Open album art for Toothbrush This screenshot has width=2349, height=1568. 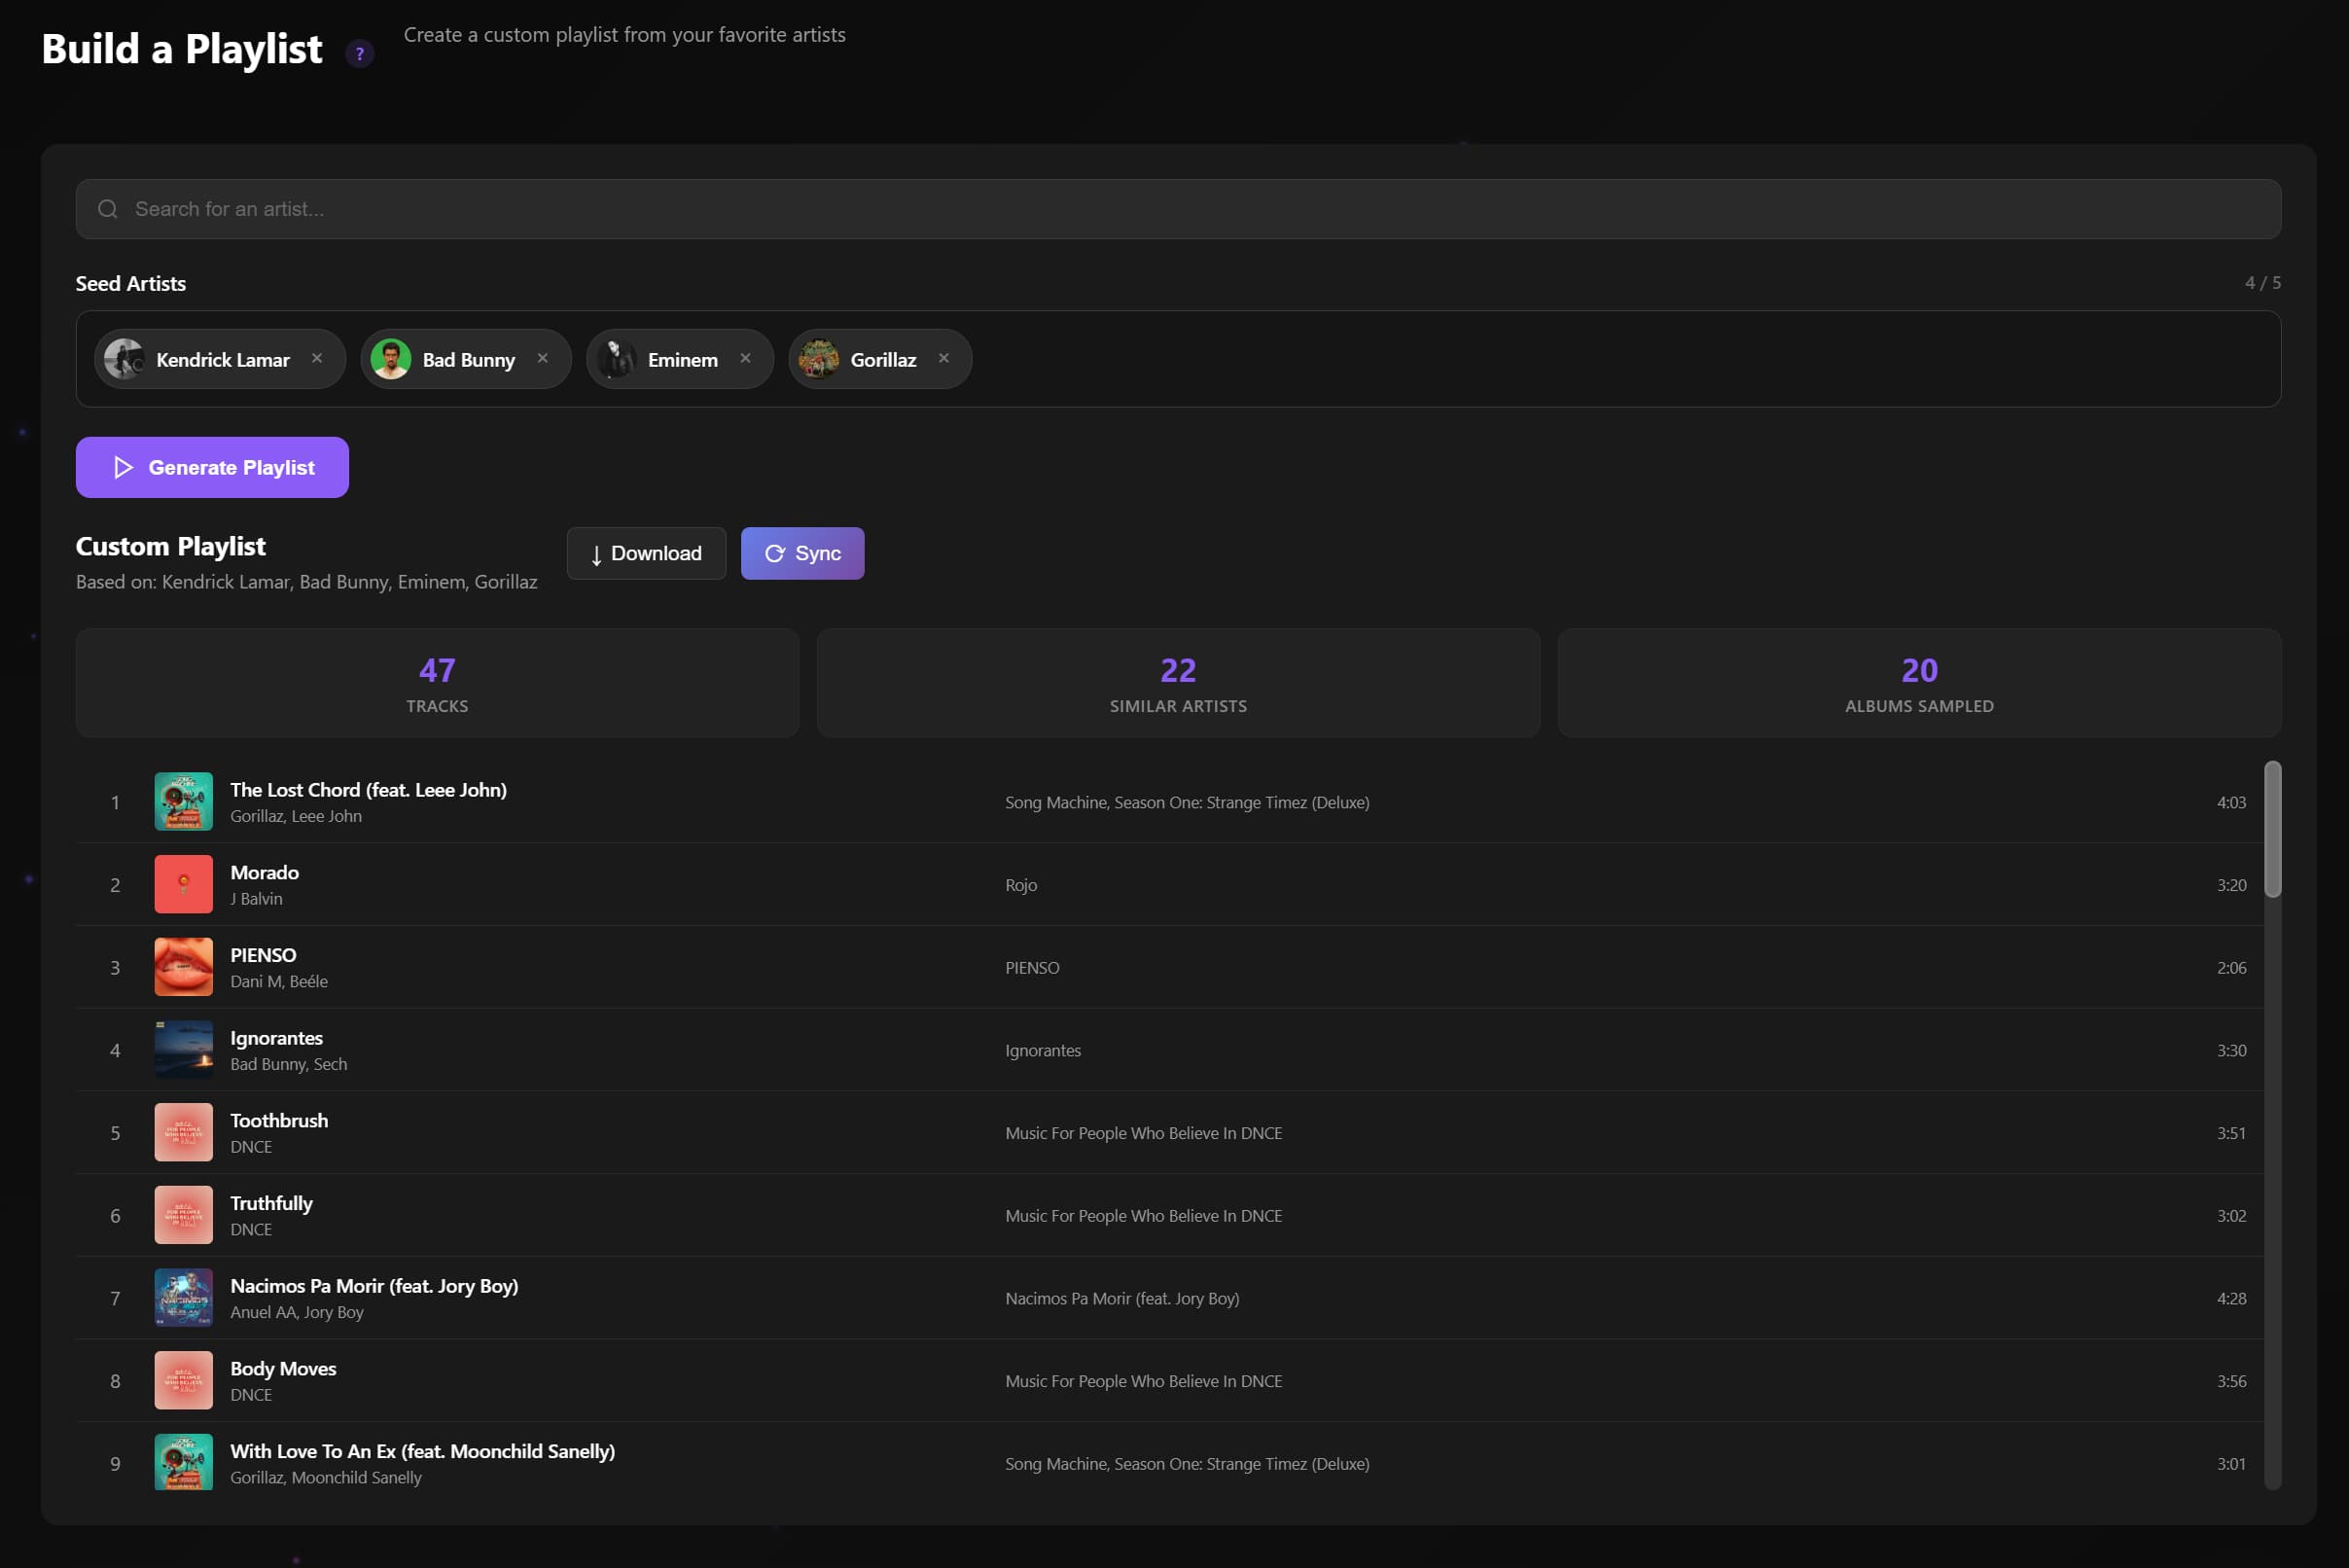click(x=184, y=1133)
